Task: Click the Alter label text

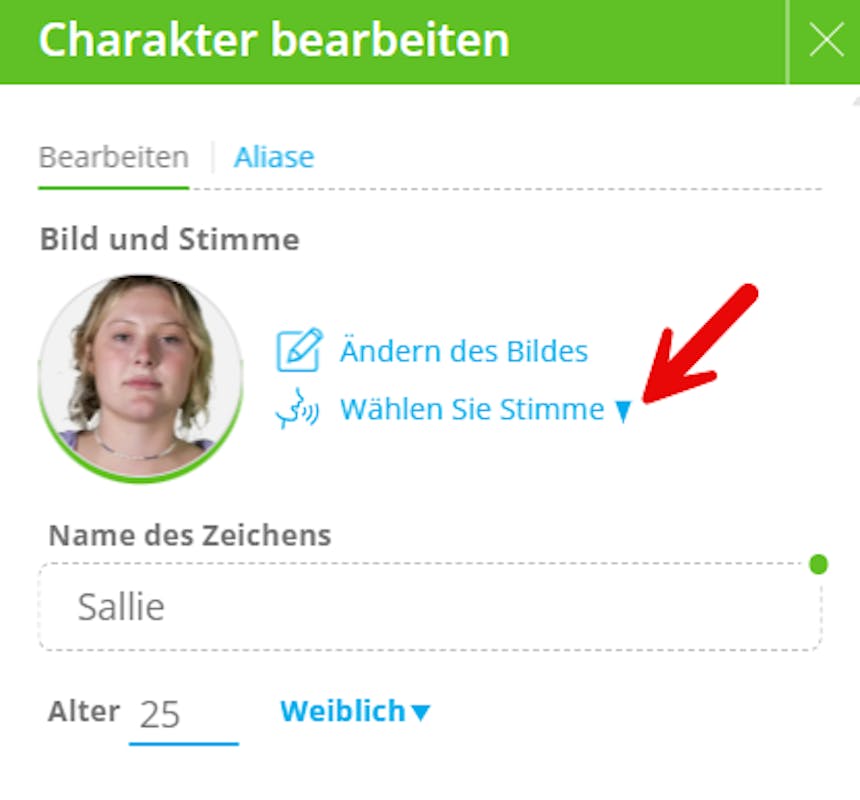Action: coord(84,712)
